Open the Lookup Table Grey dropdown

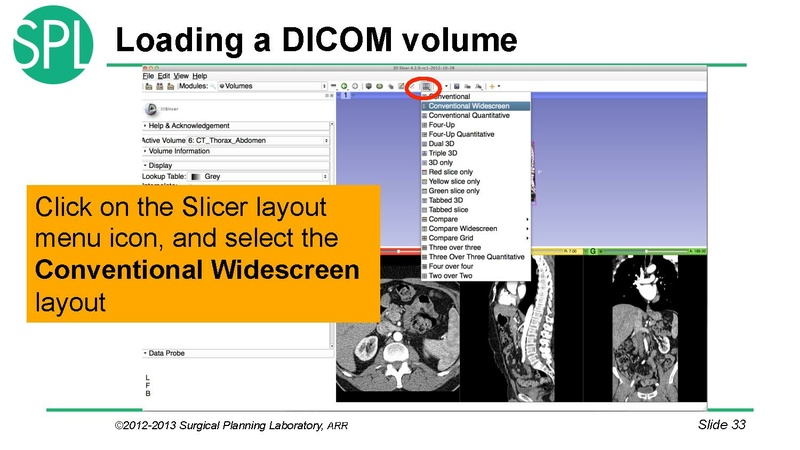tap(259, 177)
